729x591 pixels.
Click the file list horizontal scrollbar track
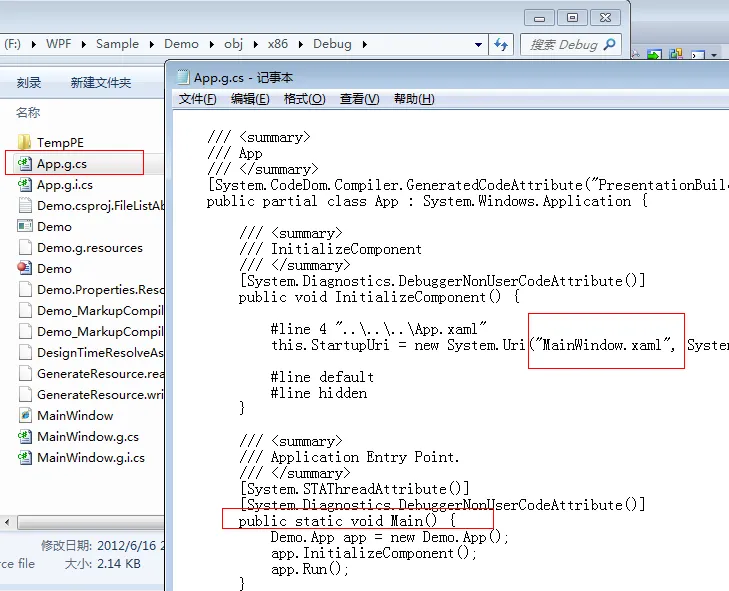(91, 522)
